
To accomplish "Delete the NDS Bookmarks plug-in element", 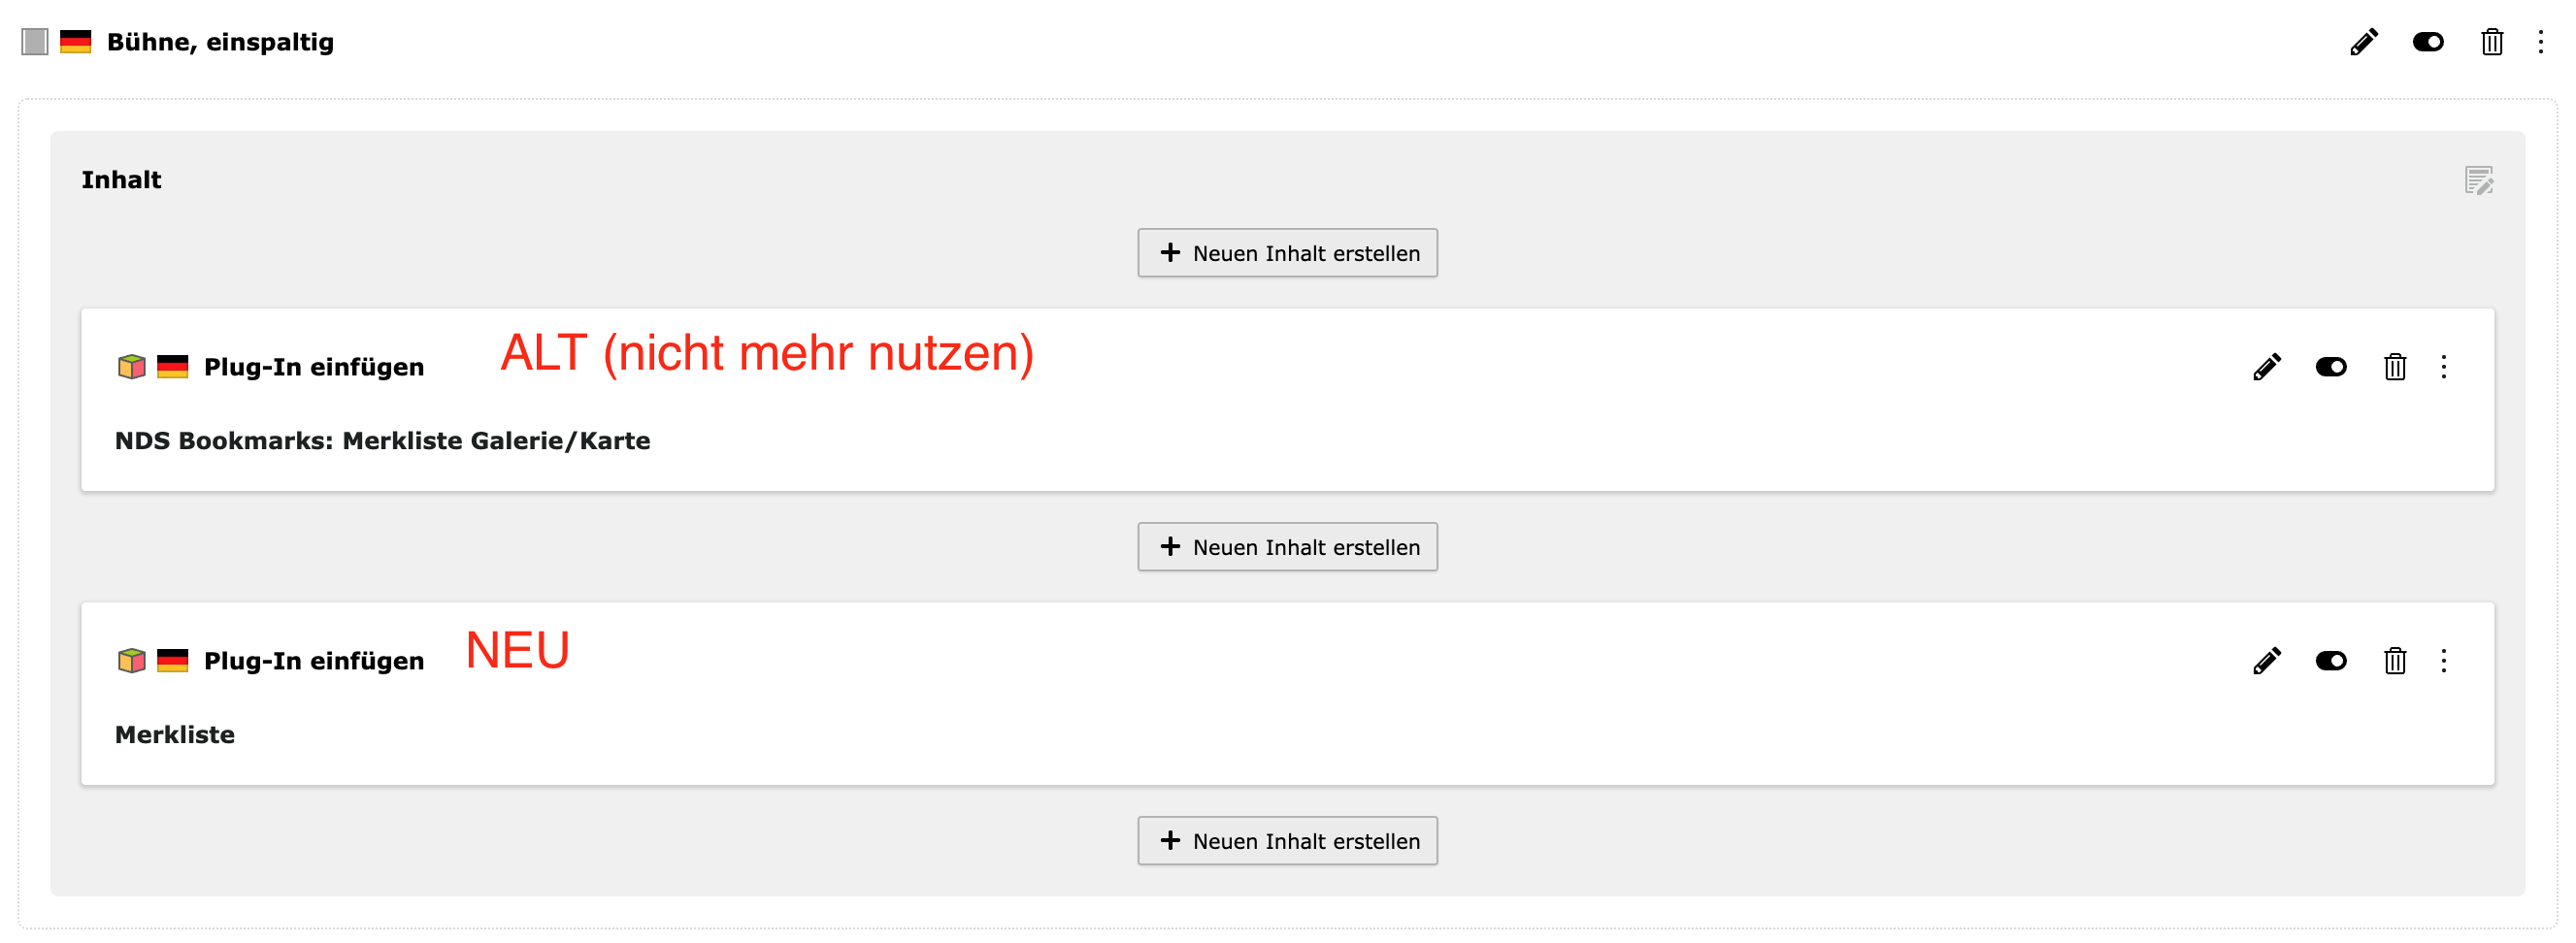I will (x=2394, y=367).
